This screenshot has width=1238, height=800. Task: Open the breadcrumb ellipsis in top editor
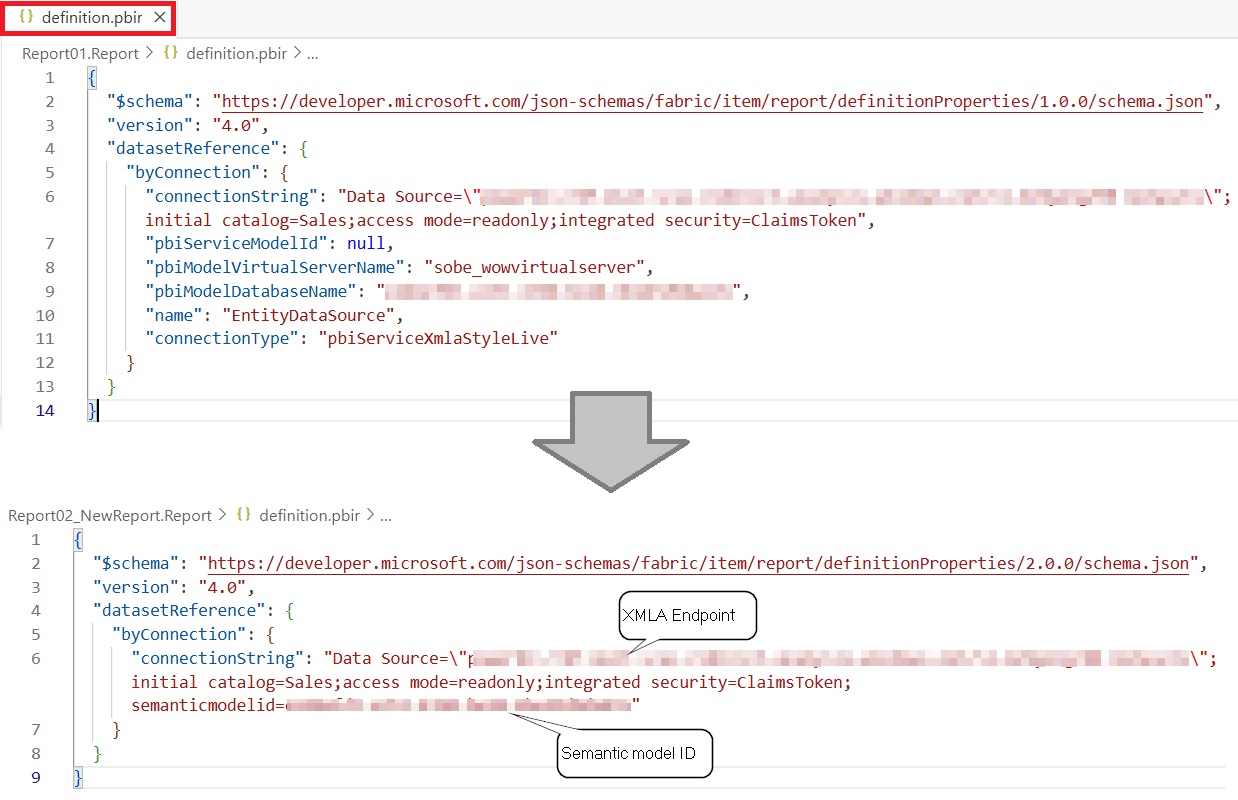tap(313, 54)
